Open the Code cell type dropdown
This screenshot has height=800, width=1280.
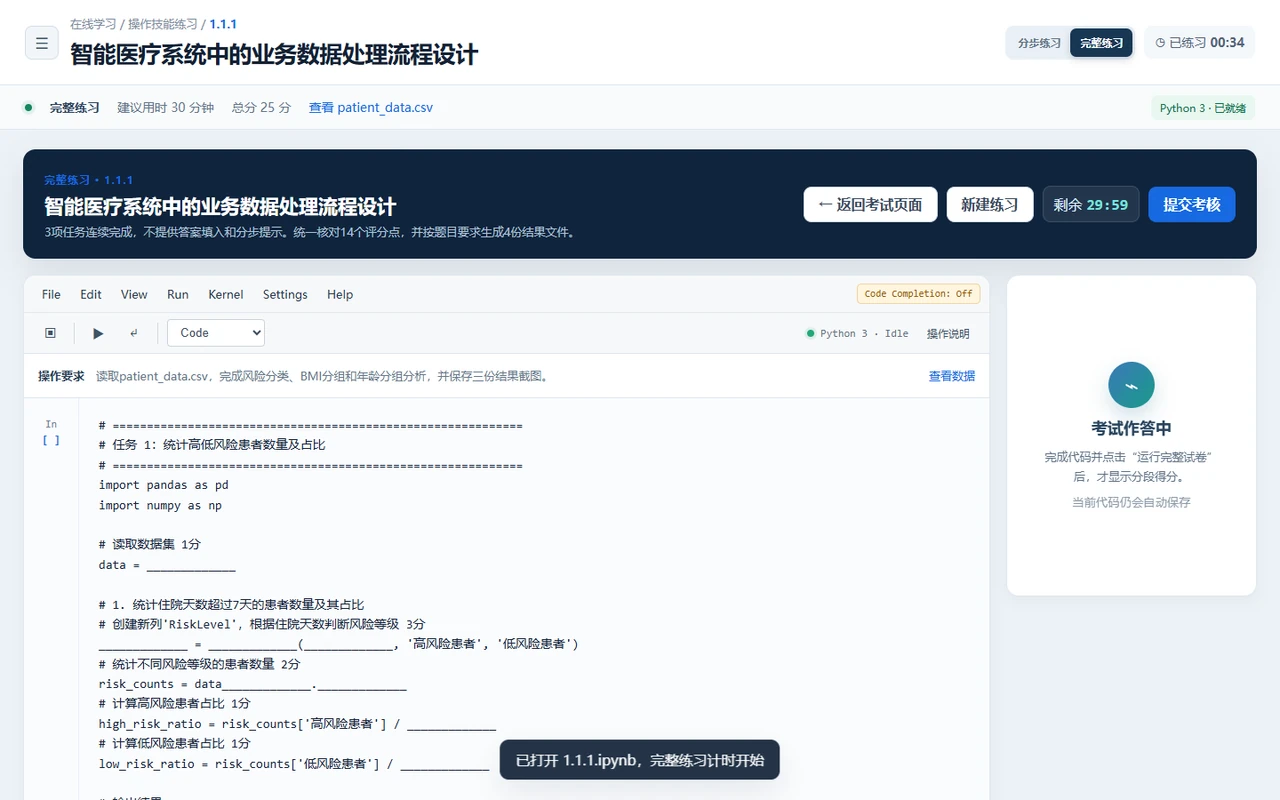(216, 333)
